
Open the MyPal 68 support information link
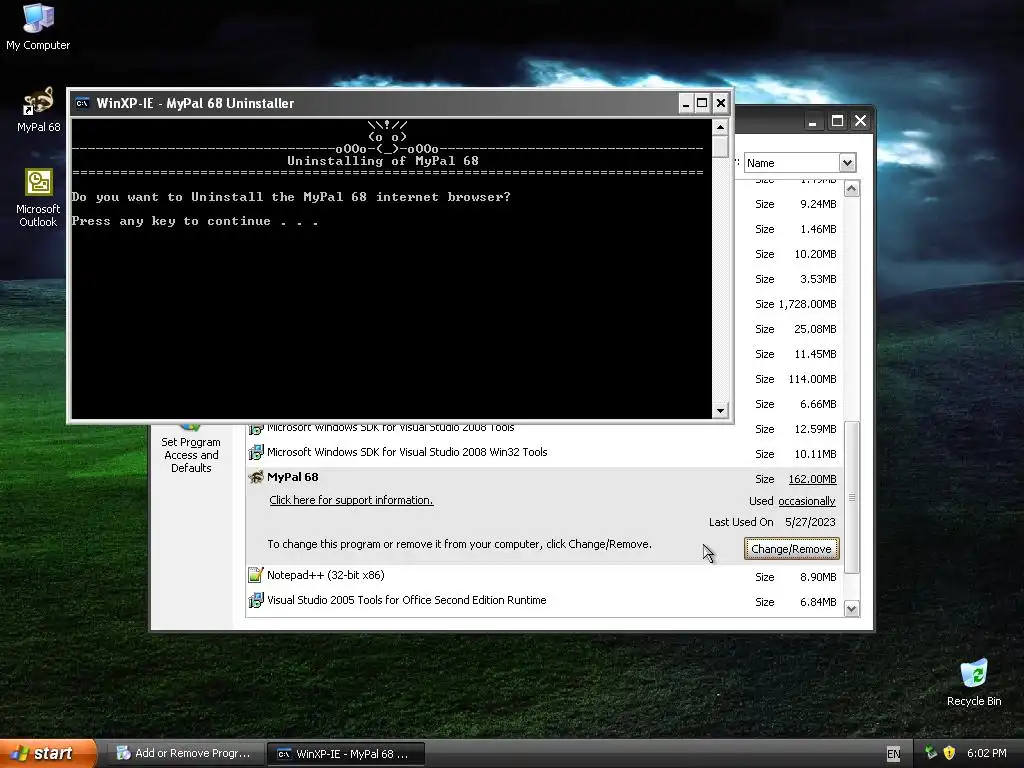pyautogui.click(x=351, y=500)
